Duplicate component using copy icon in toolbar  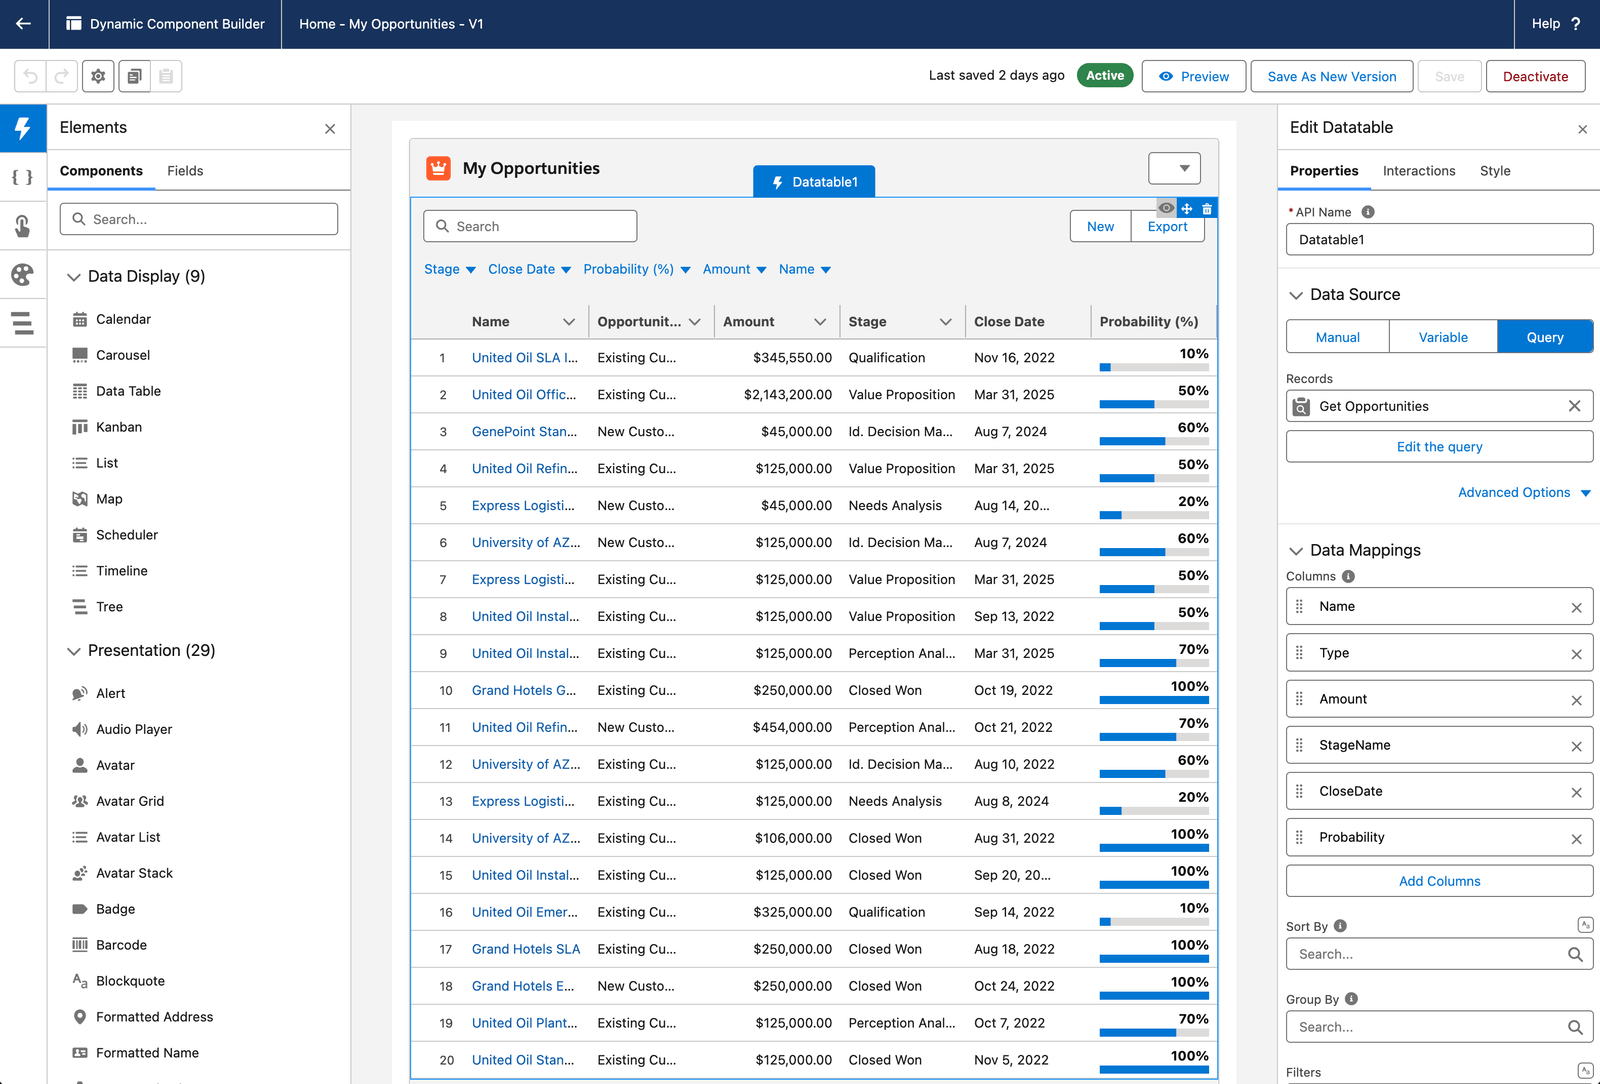click(x=134, y=76)
